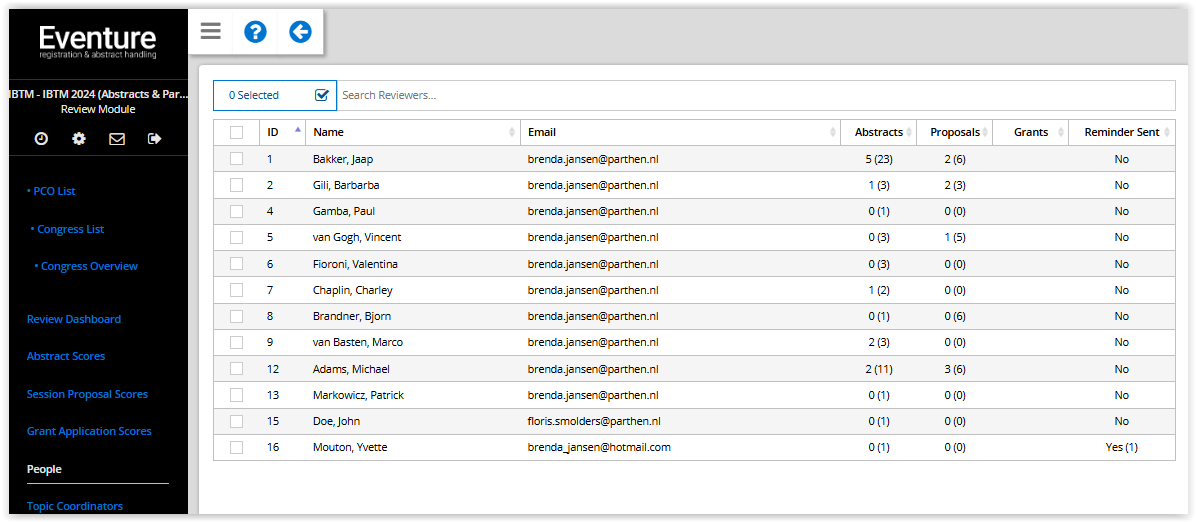This screenshot has width=1196, height=522.
Task: Click Abstracts value 5 (23)
Action: pos(878,159)
